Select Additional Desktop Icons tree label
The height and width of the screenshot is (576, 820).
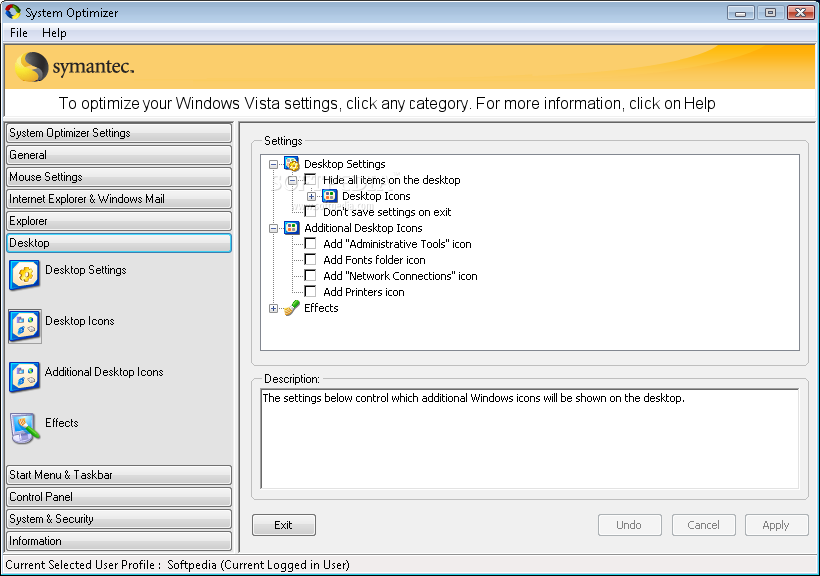[x=363, y=228]
